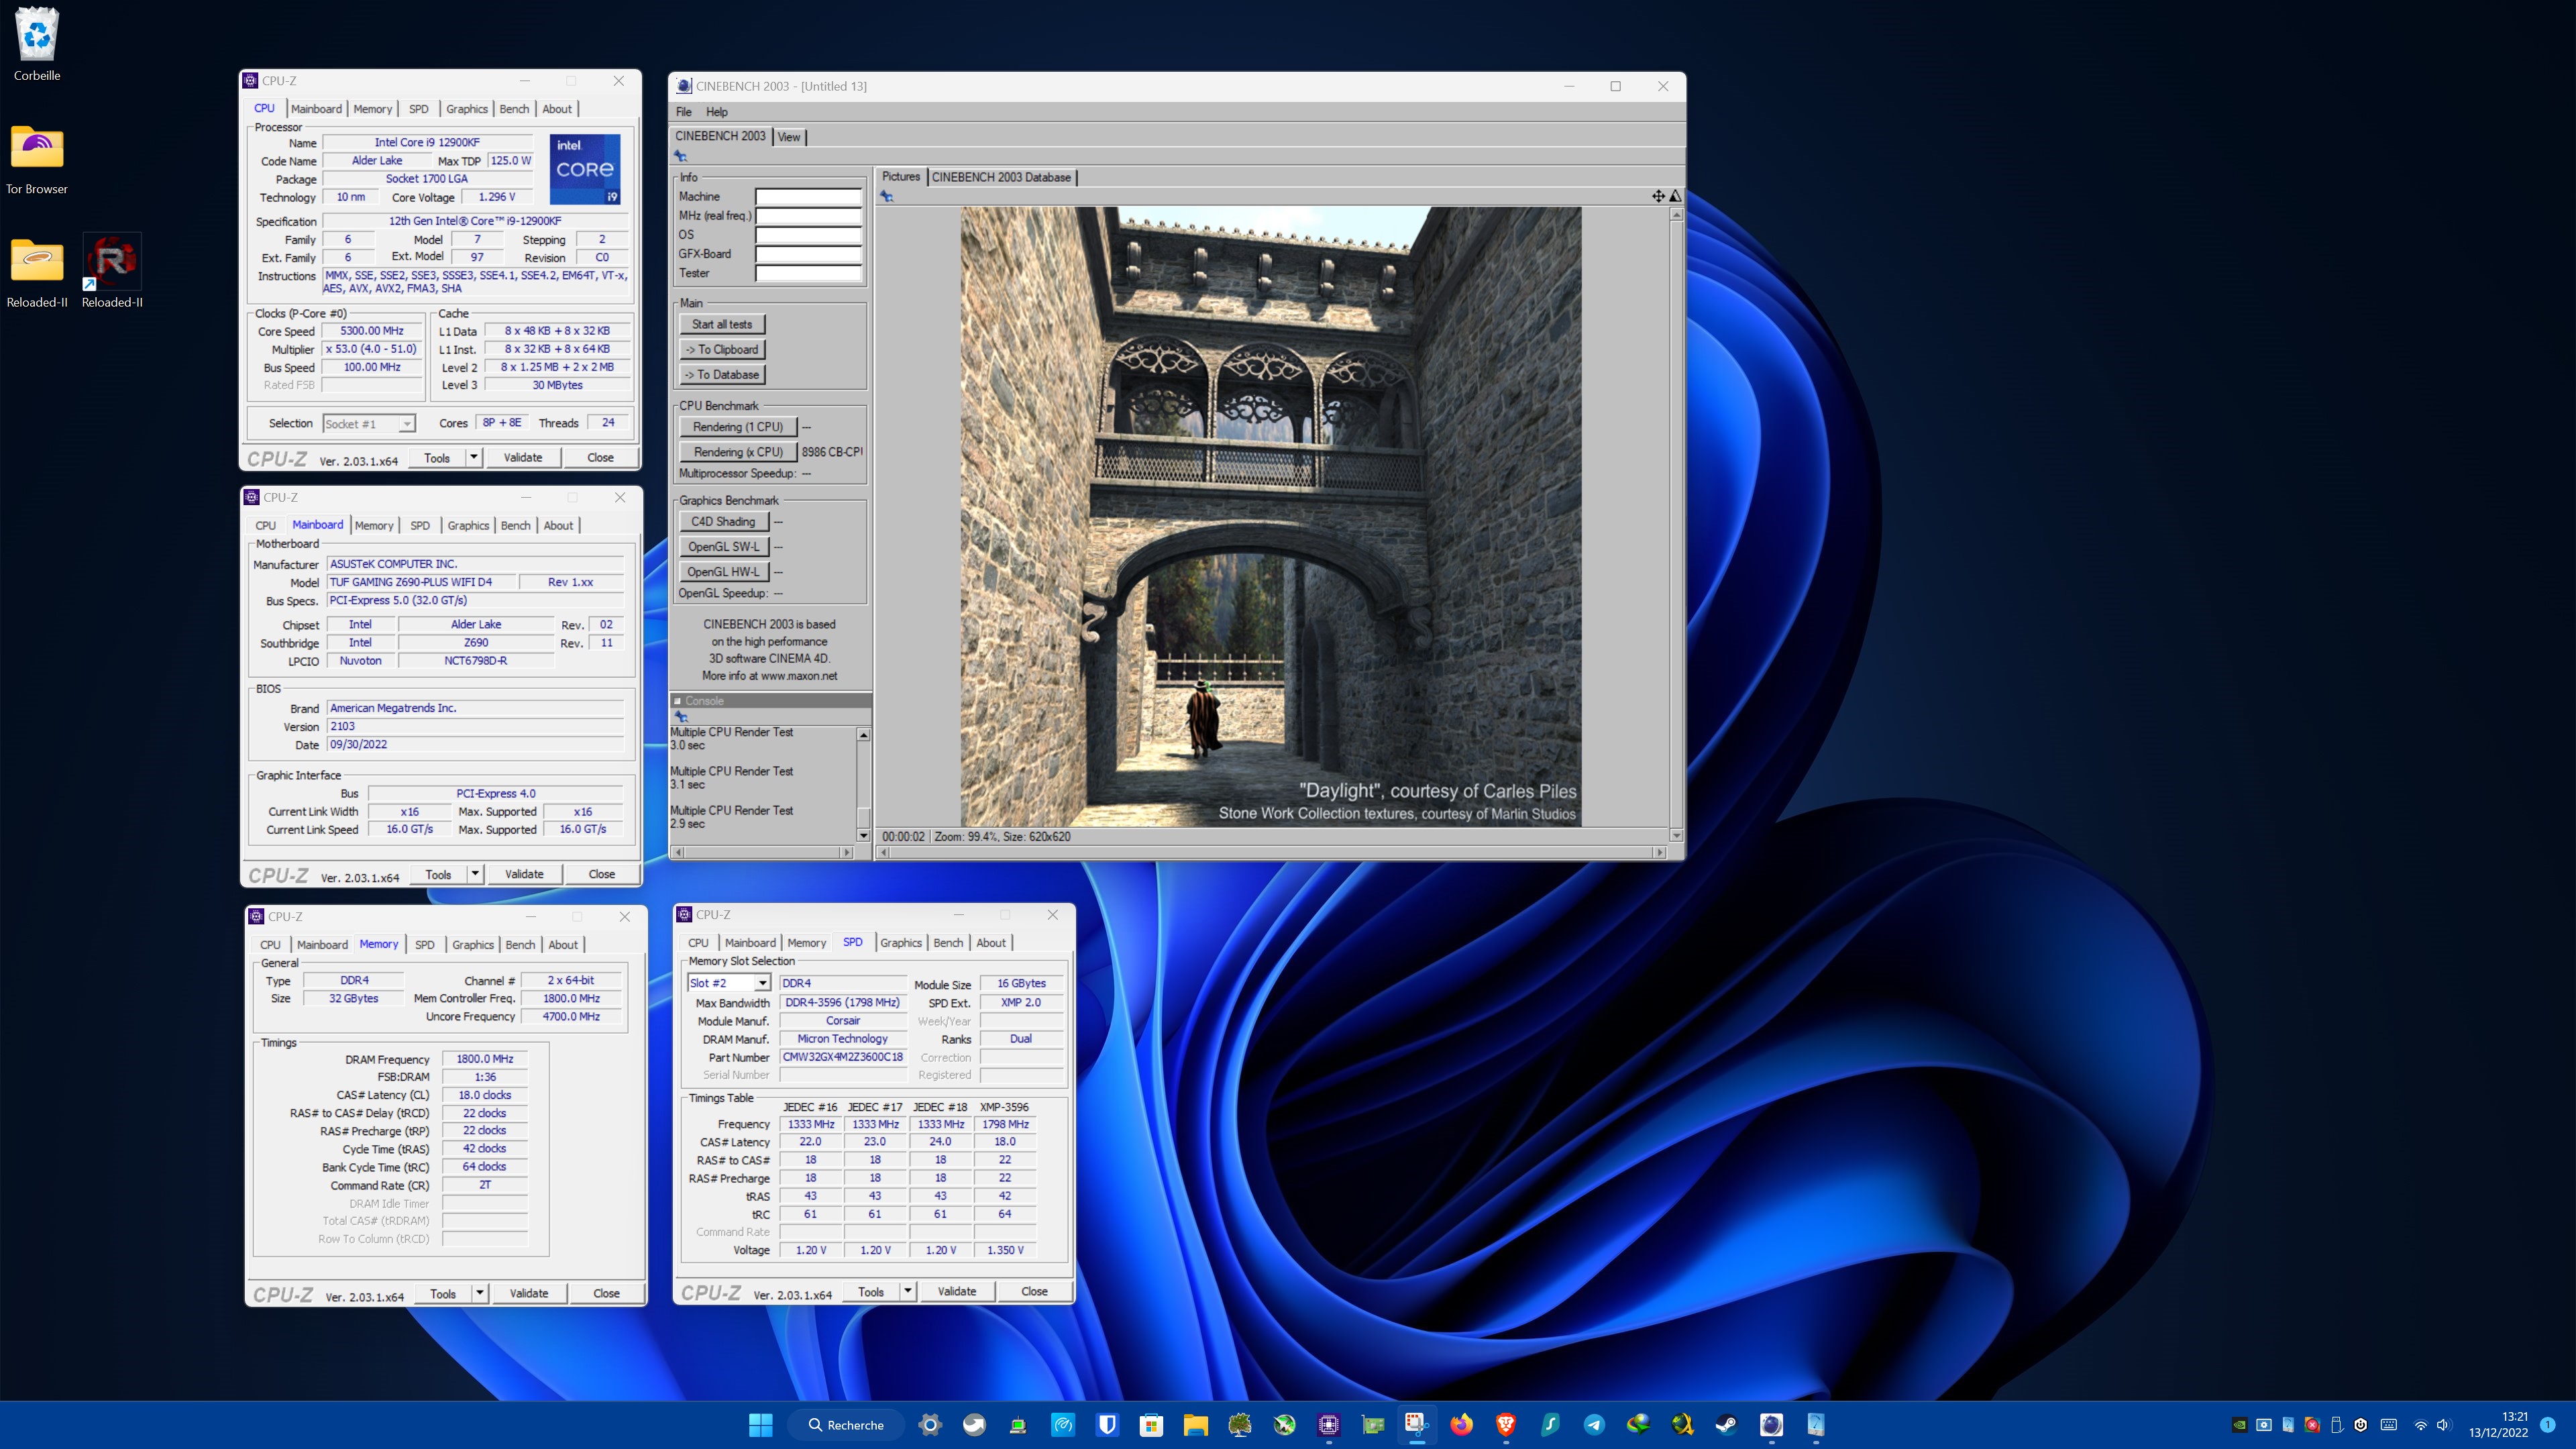Launch Firefox from the taskbar
Image resolution: width=2576 pixels, height=1449 pixels.
1461,1424
